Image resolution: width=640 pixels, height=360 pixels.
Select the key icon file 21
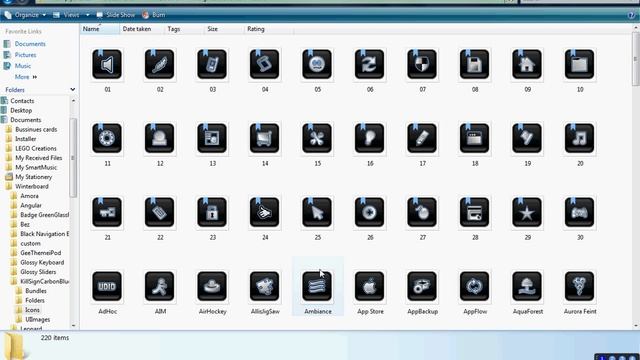coord(107,212)
